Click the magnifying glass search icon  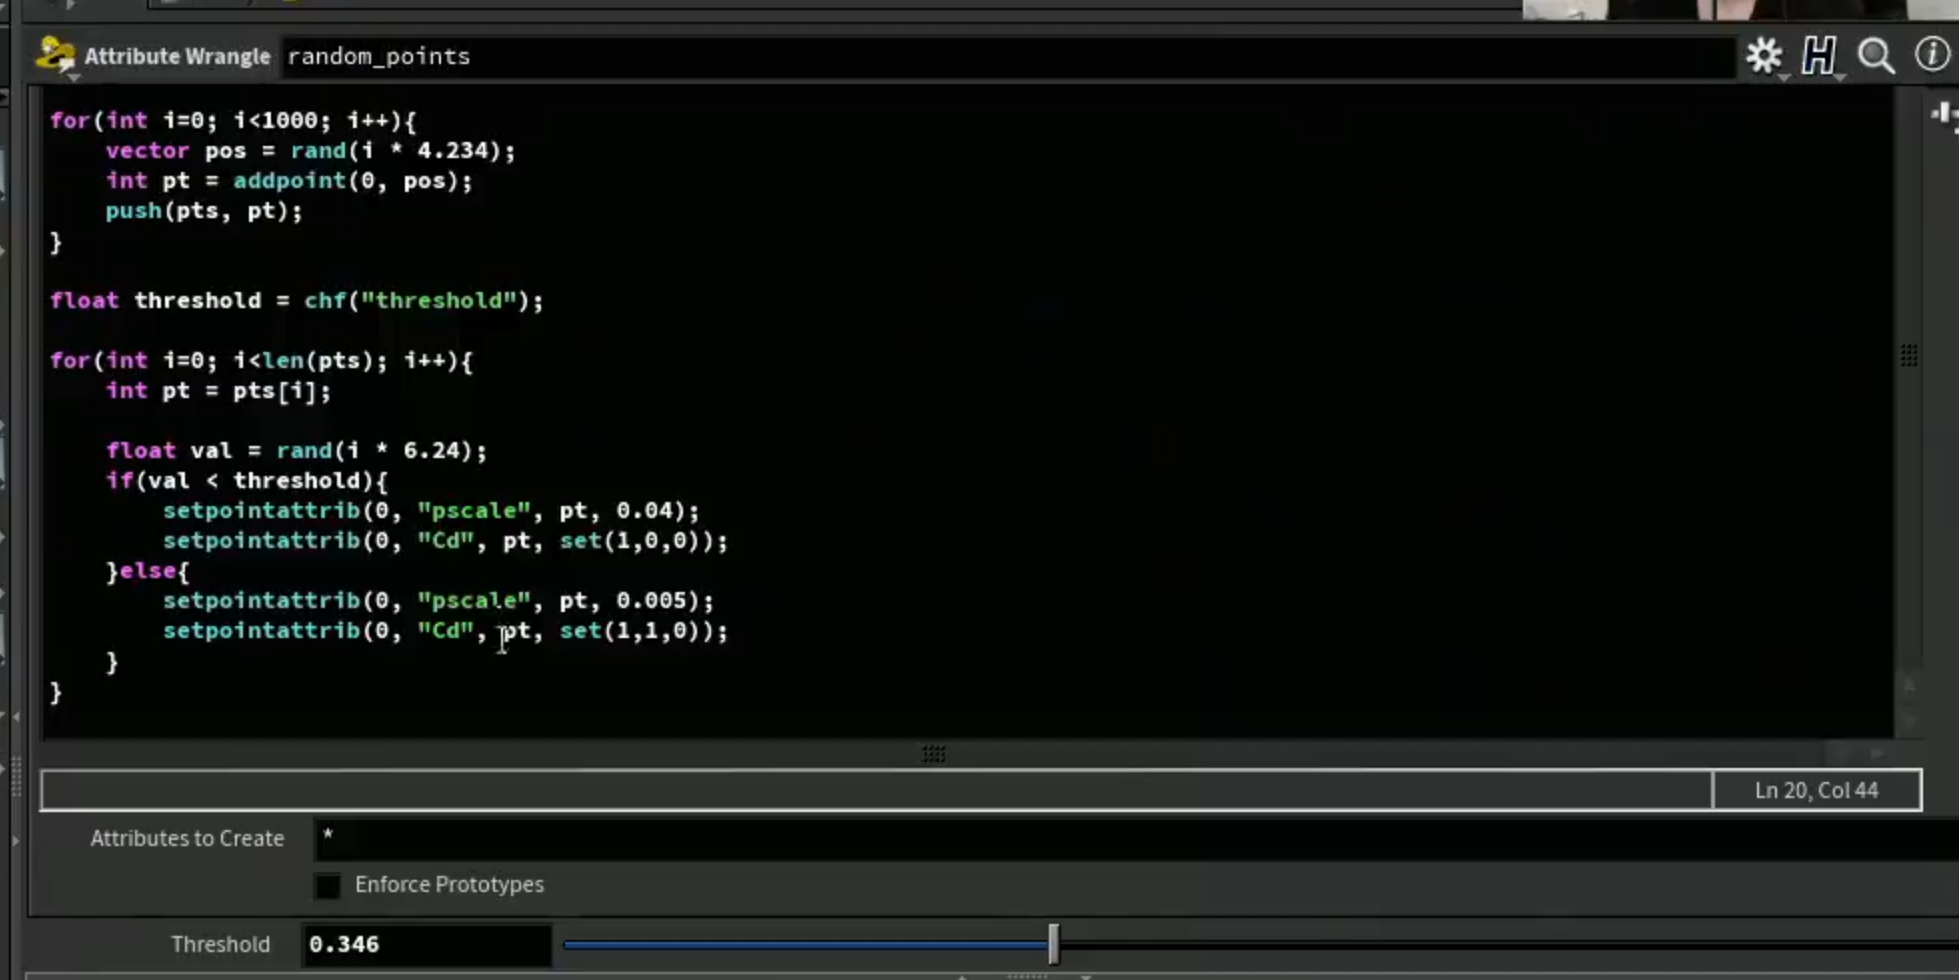click(1876, 56)
